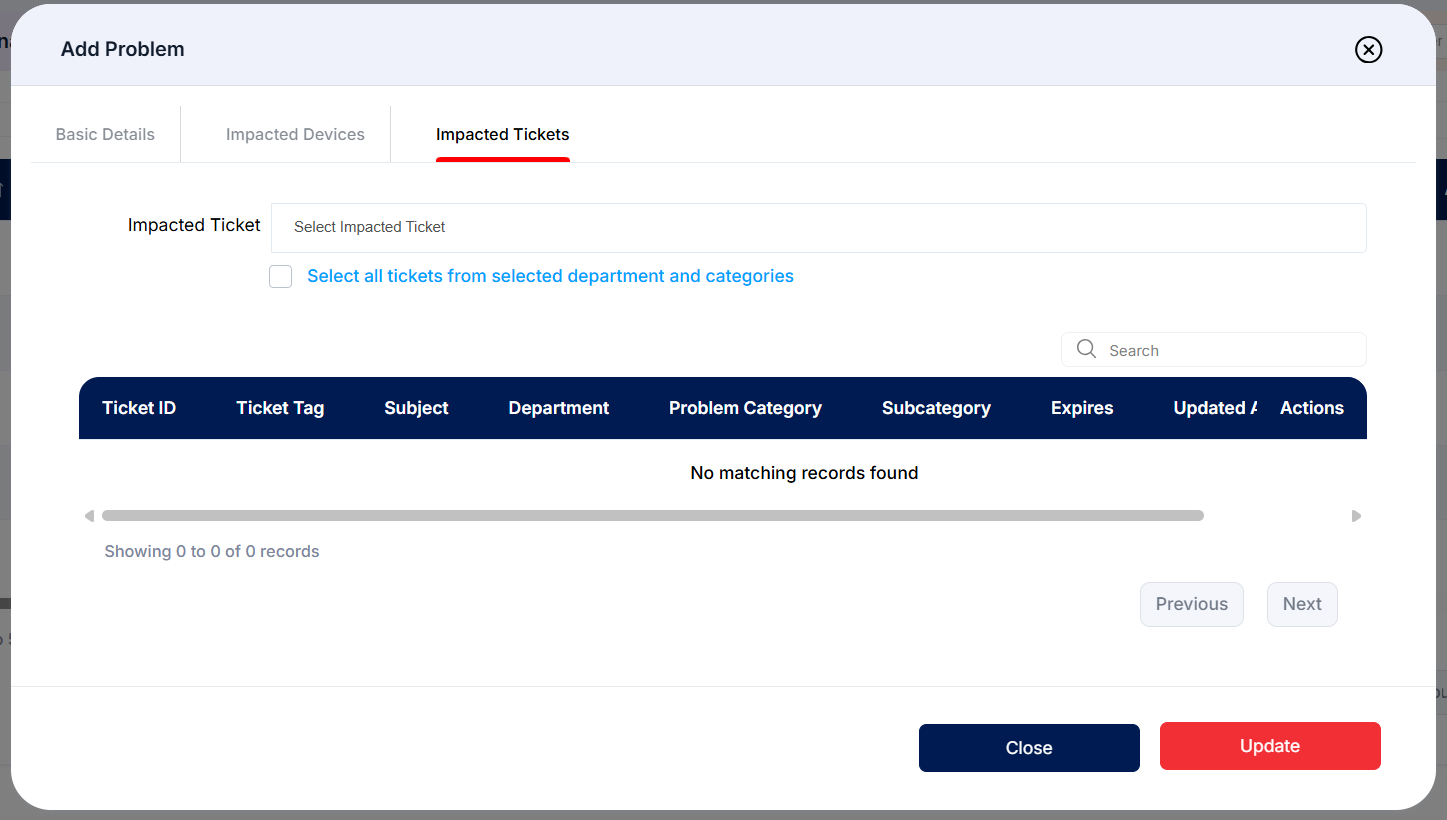Select the Impacted Tickets tab

point(502,134)
